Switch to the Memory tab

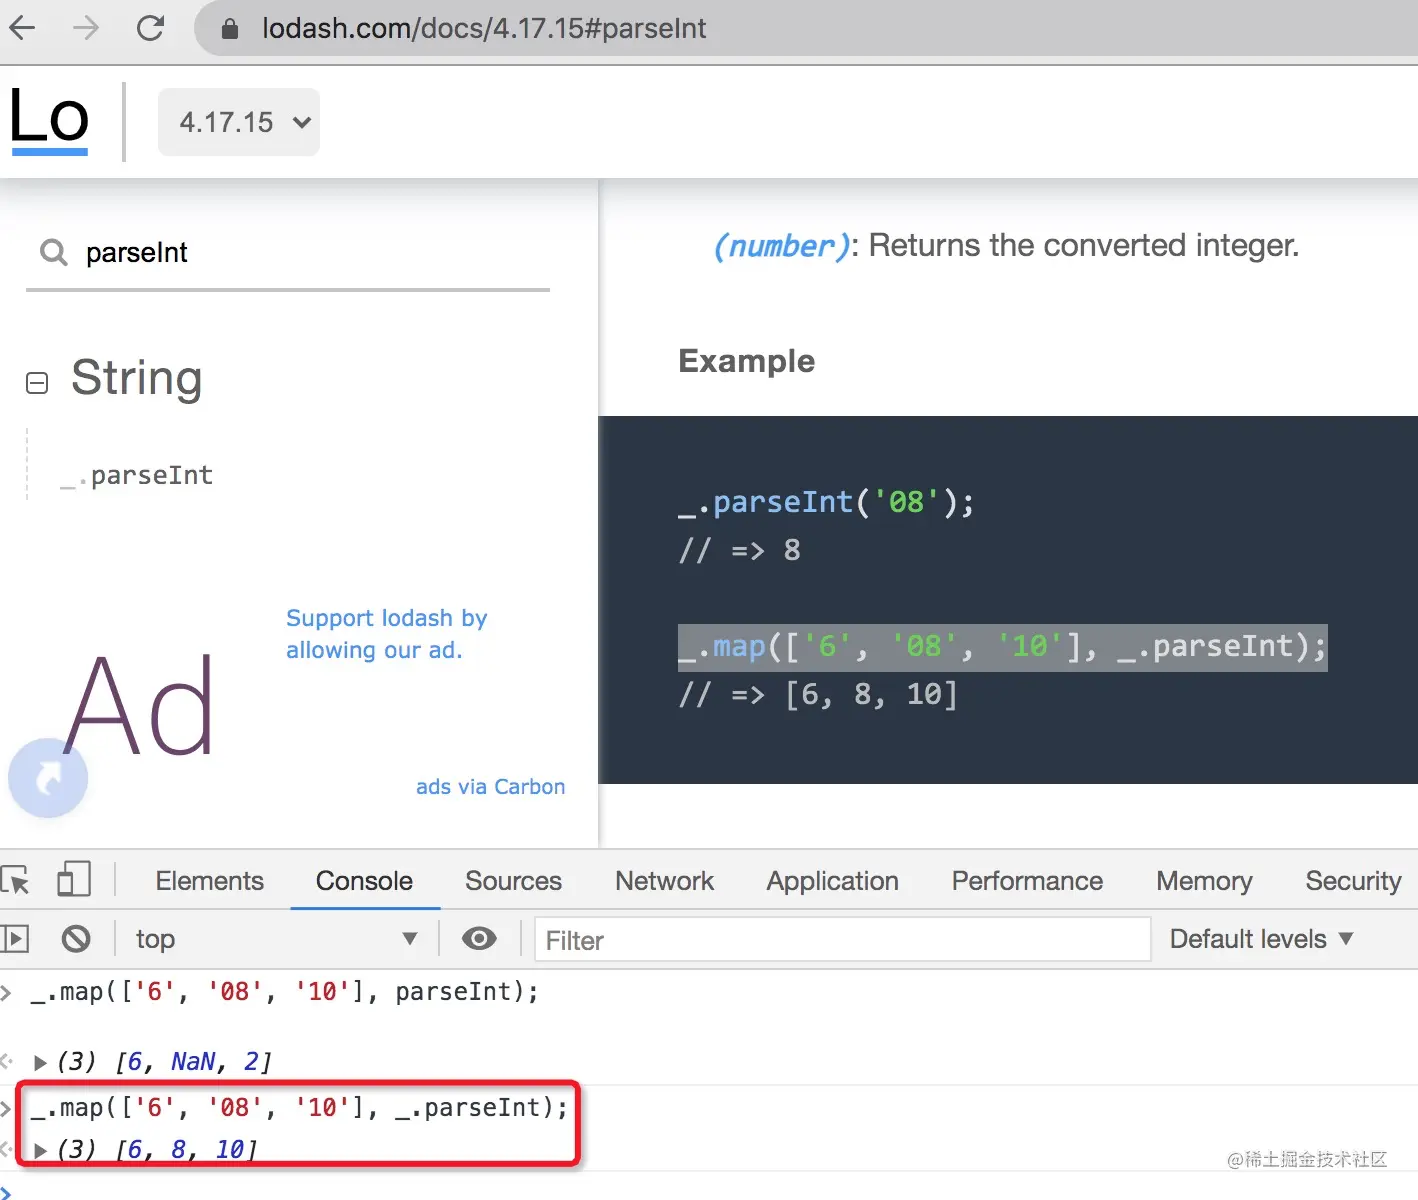tap(1205, 881)
